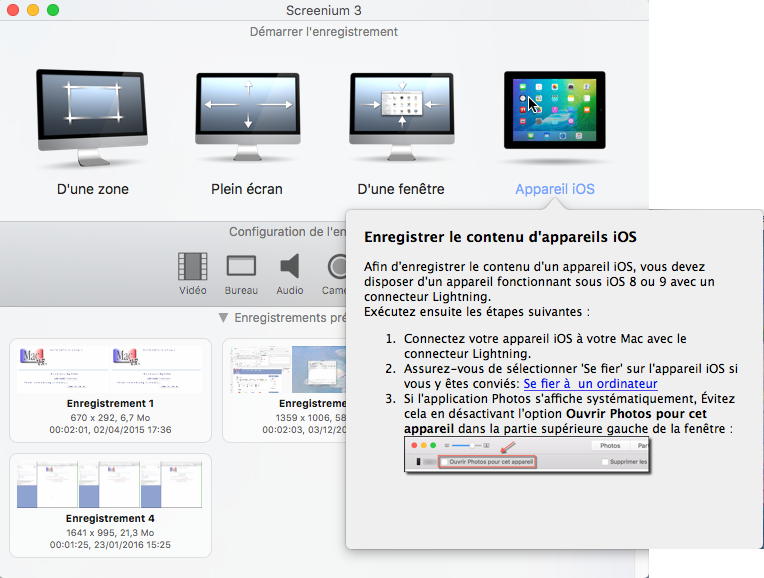Screen dimensions: 764x578
Task: Click '670 x 292, 6,7 Mo' text
Action: pos(110,418)
